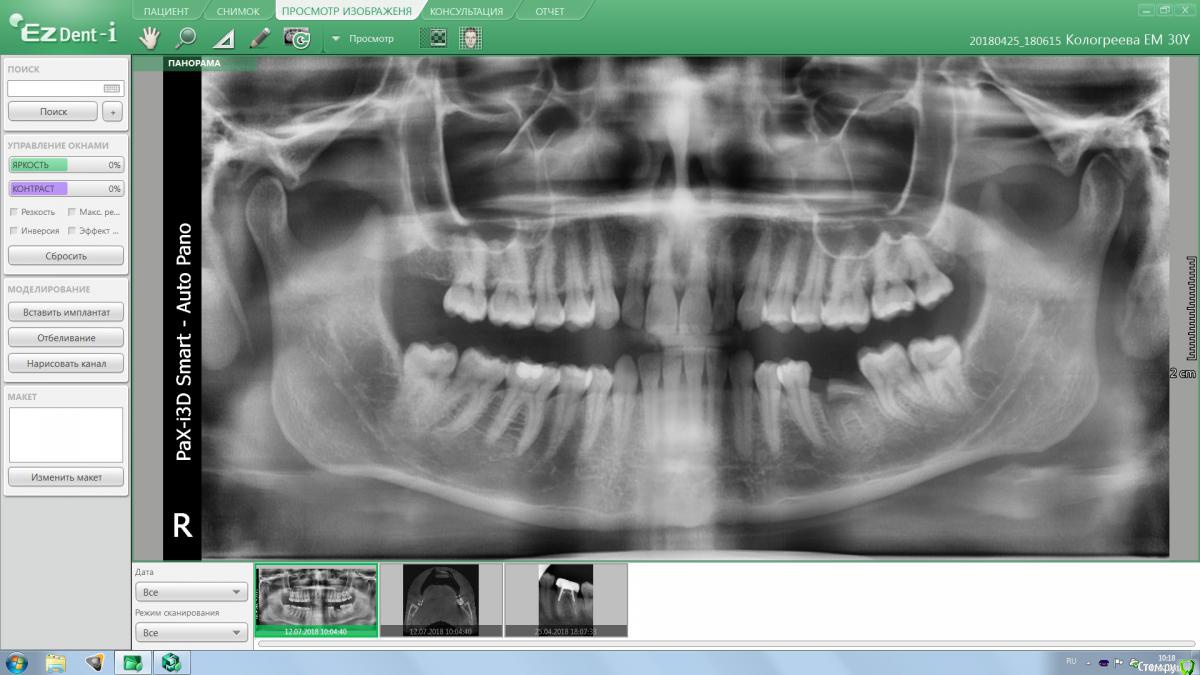
Task: Click the Сбросить button
Action: (66, 256)
